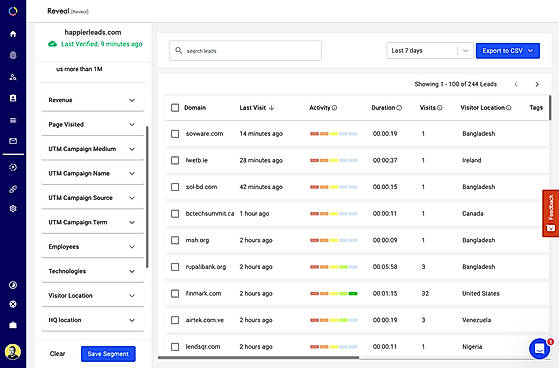Viewport: 559px width, 368px height.
Task: Expand the Visitor Location filter
Action: pos(93,296)
